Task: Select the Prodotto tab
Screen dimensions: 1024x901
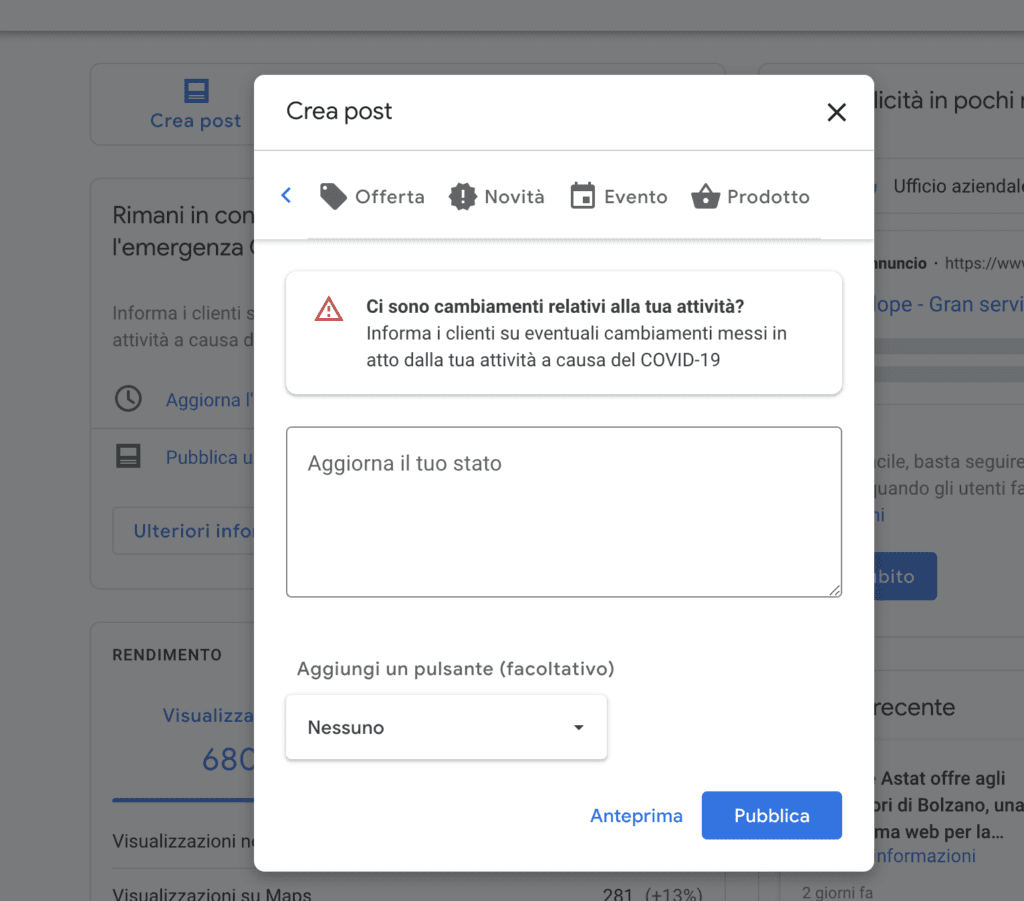Action: coord(768,197)
